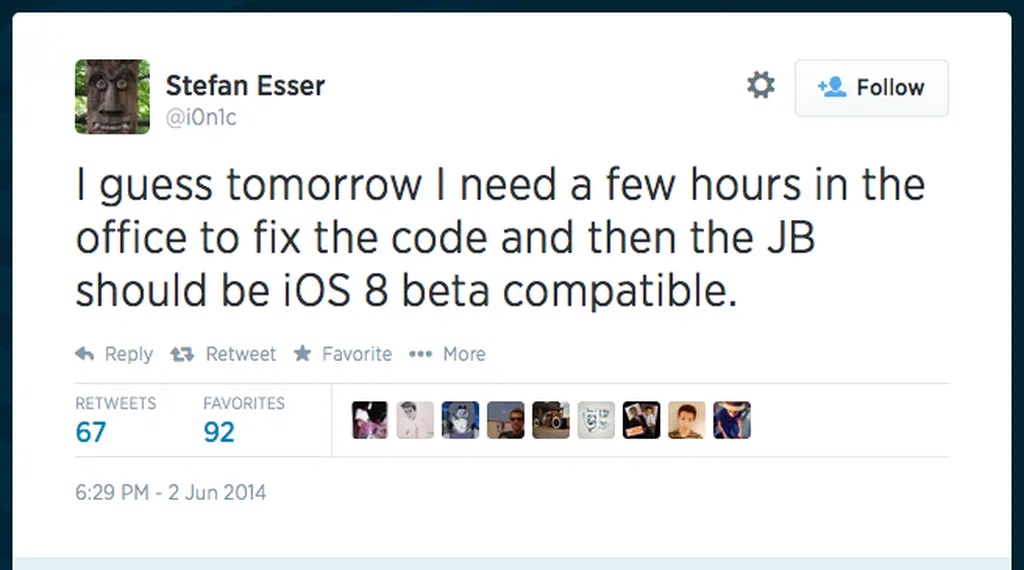Click the black-and-white portrait avatar
The image size is (1024, 570).
[x=415, y=420]
